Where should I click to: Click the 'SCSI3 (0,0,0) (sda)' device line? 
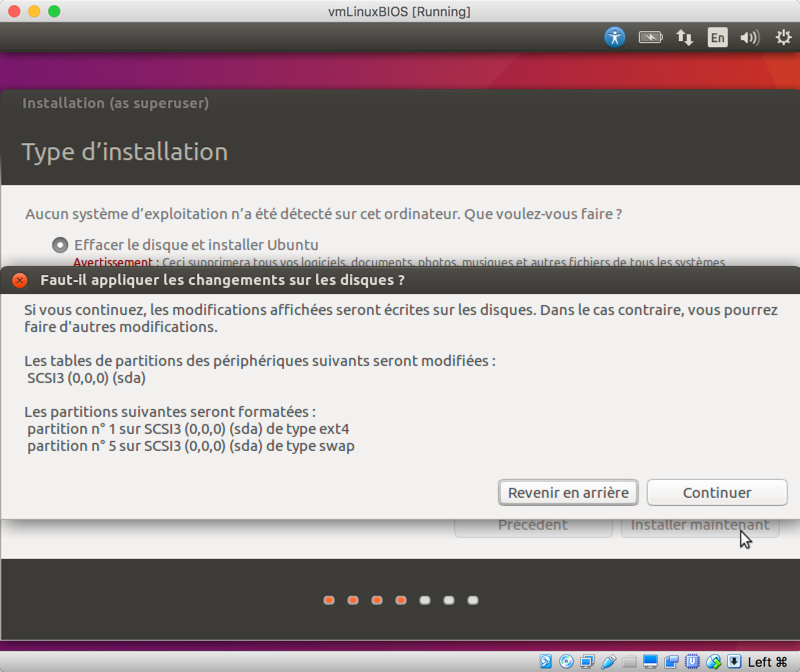point(86,378)
